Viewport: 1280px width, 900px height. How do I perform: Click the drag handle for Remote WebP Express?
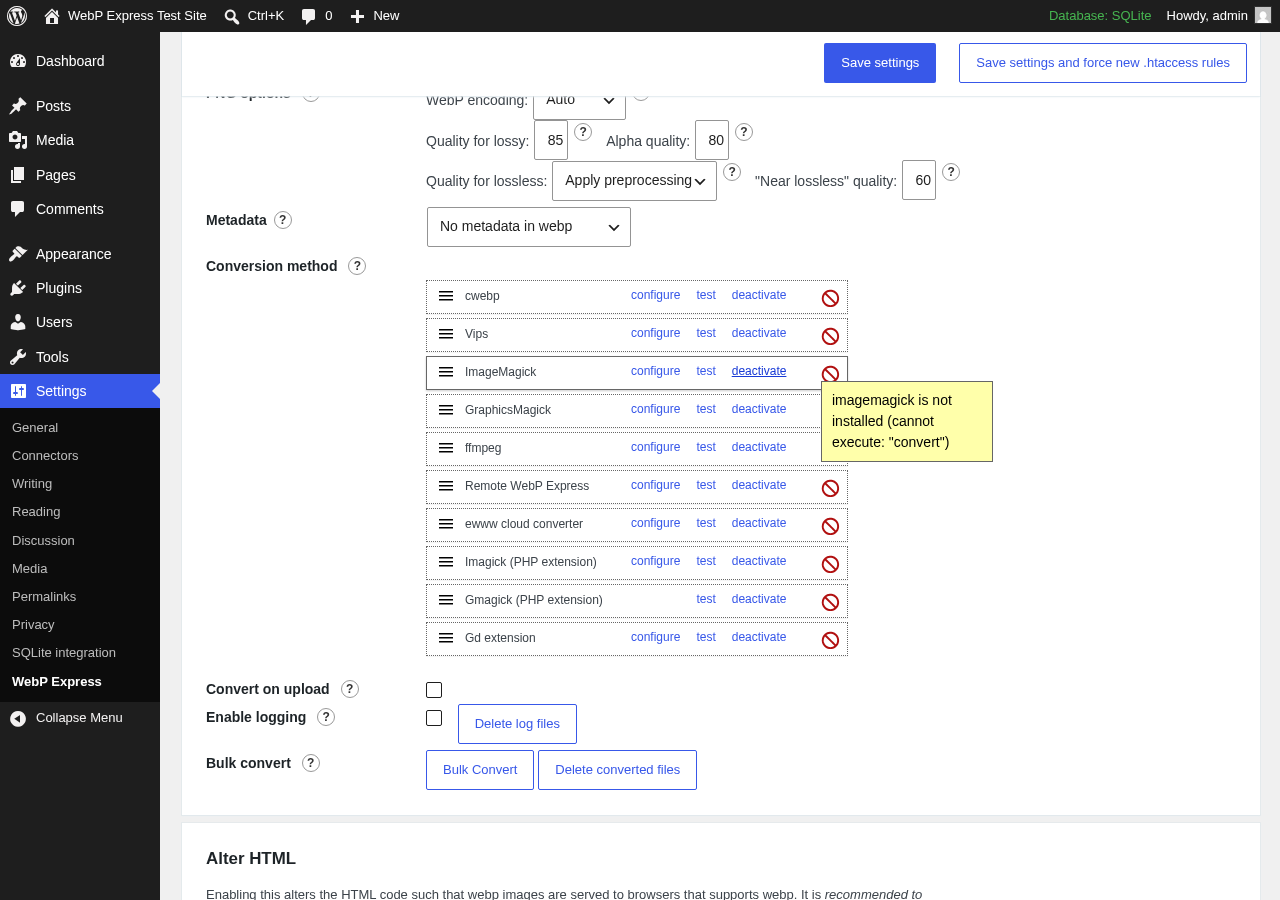point(446,486)
